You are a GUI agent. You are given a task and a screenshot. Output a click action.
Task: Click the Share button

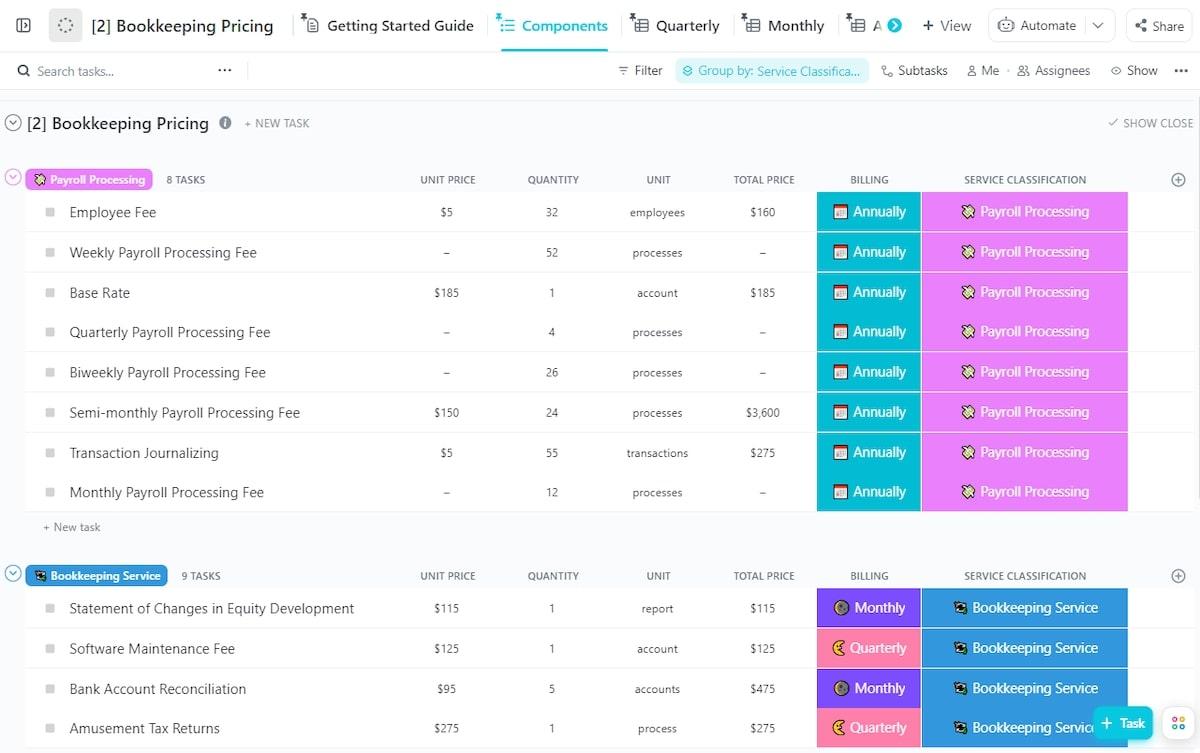(x=1157, y=26)
